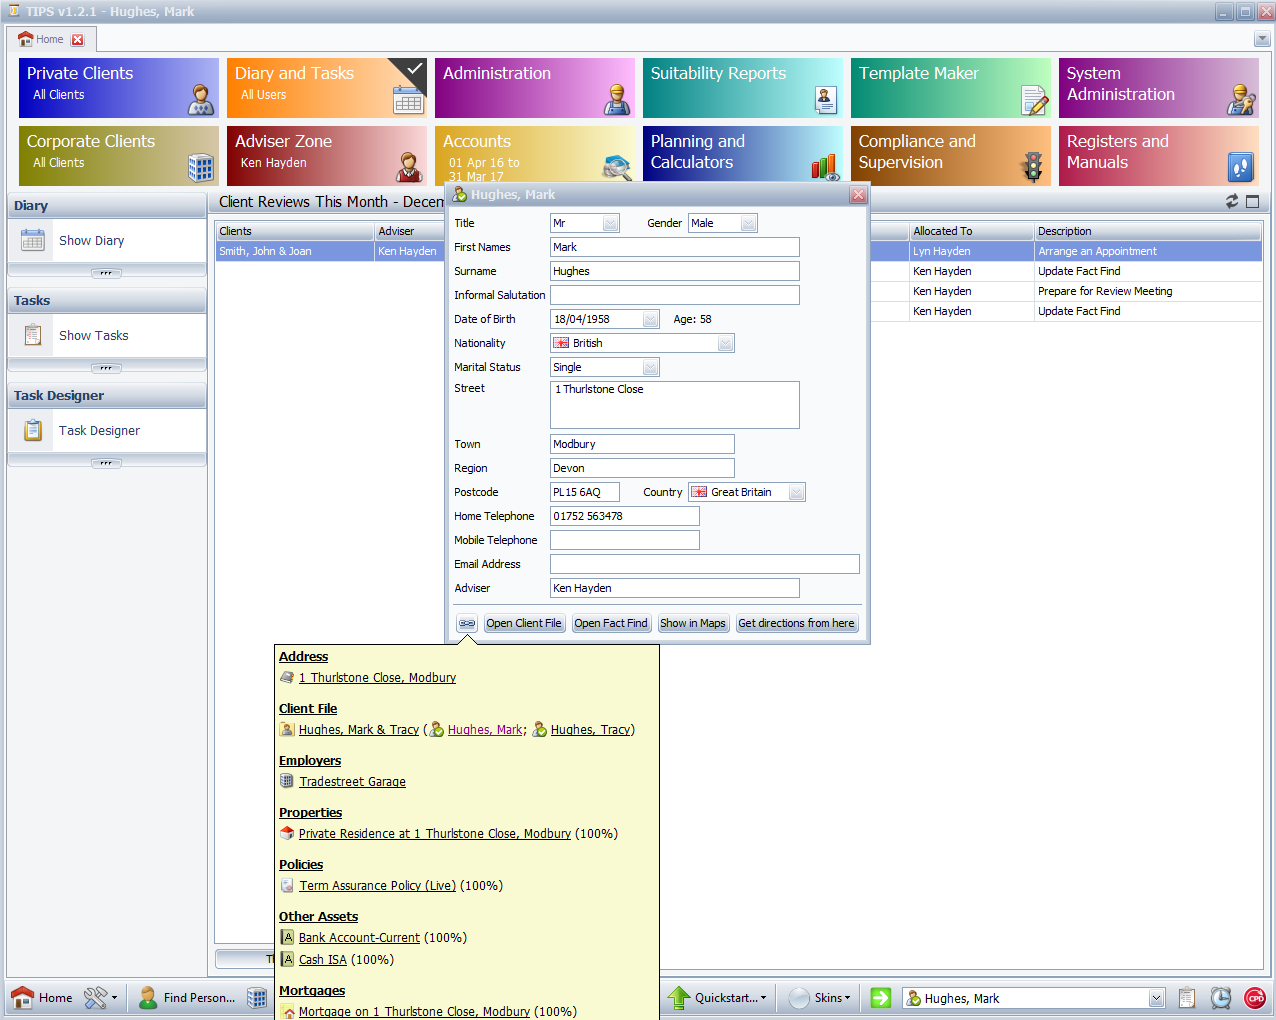
Task: Open the clock icon in bottom toolbar
Action: [1221, 998]
